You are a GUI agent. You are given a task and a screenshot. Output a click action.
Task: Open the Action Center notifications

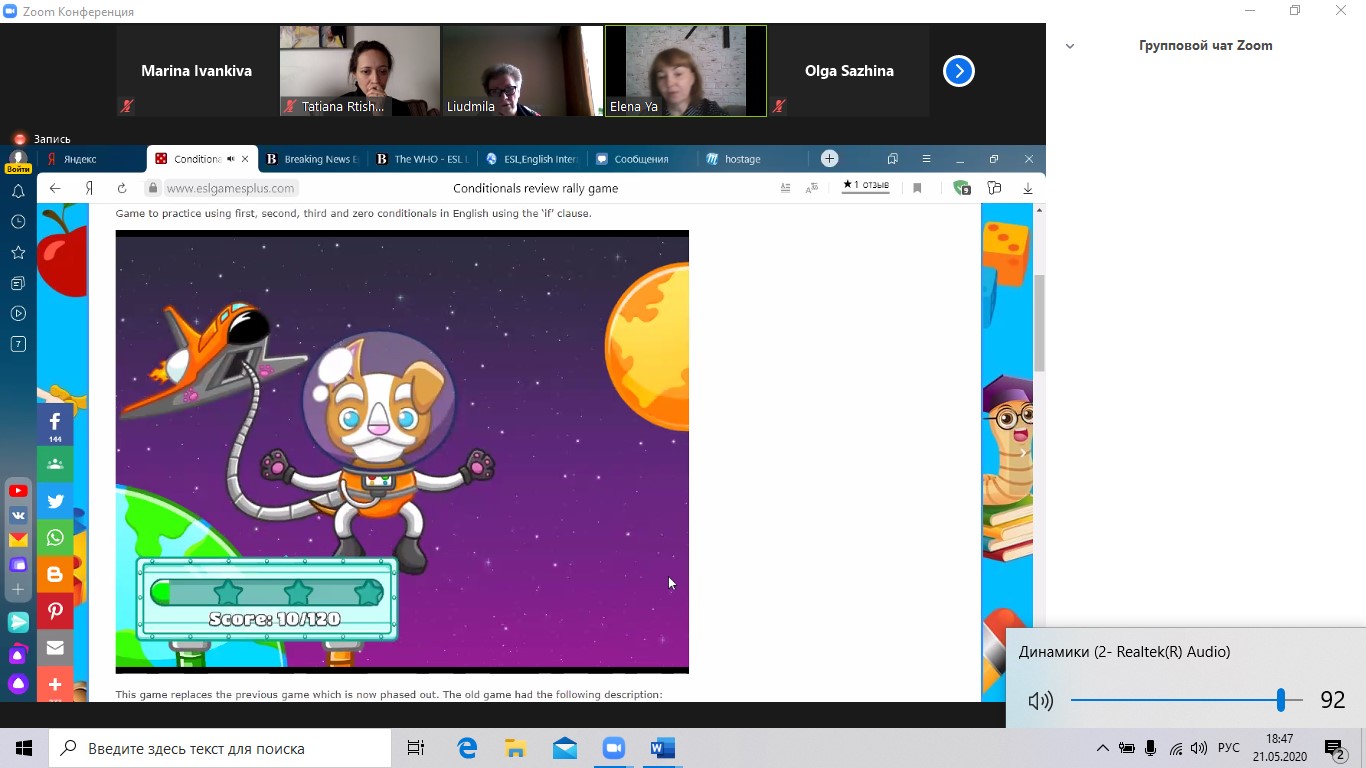[x=1336, y=748]
